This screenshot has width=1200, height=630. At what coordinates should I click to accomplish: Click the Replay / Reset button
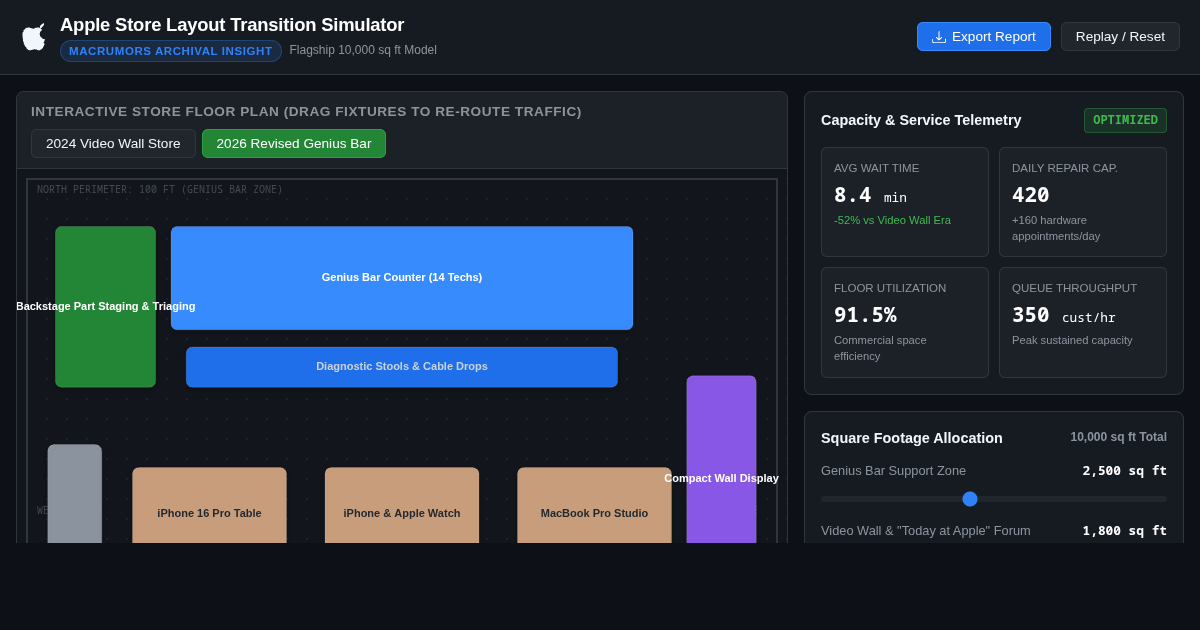[1120, 37]
